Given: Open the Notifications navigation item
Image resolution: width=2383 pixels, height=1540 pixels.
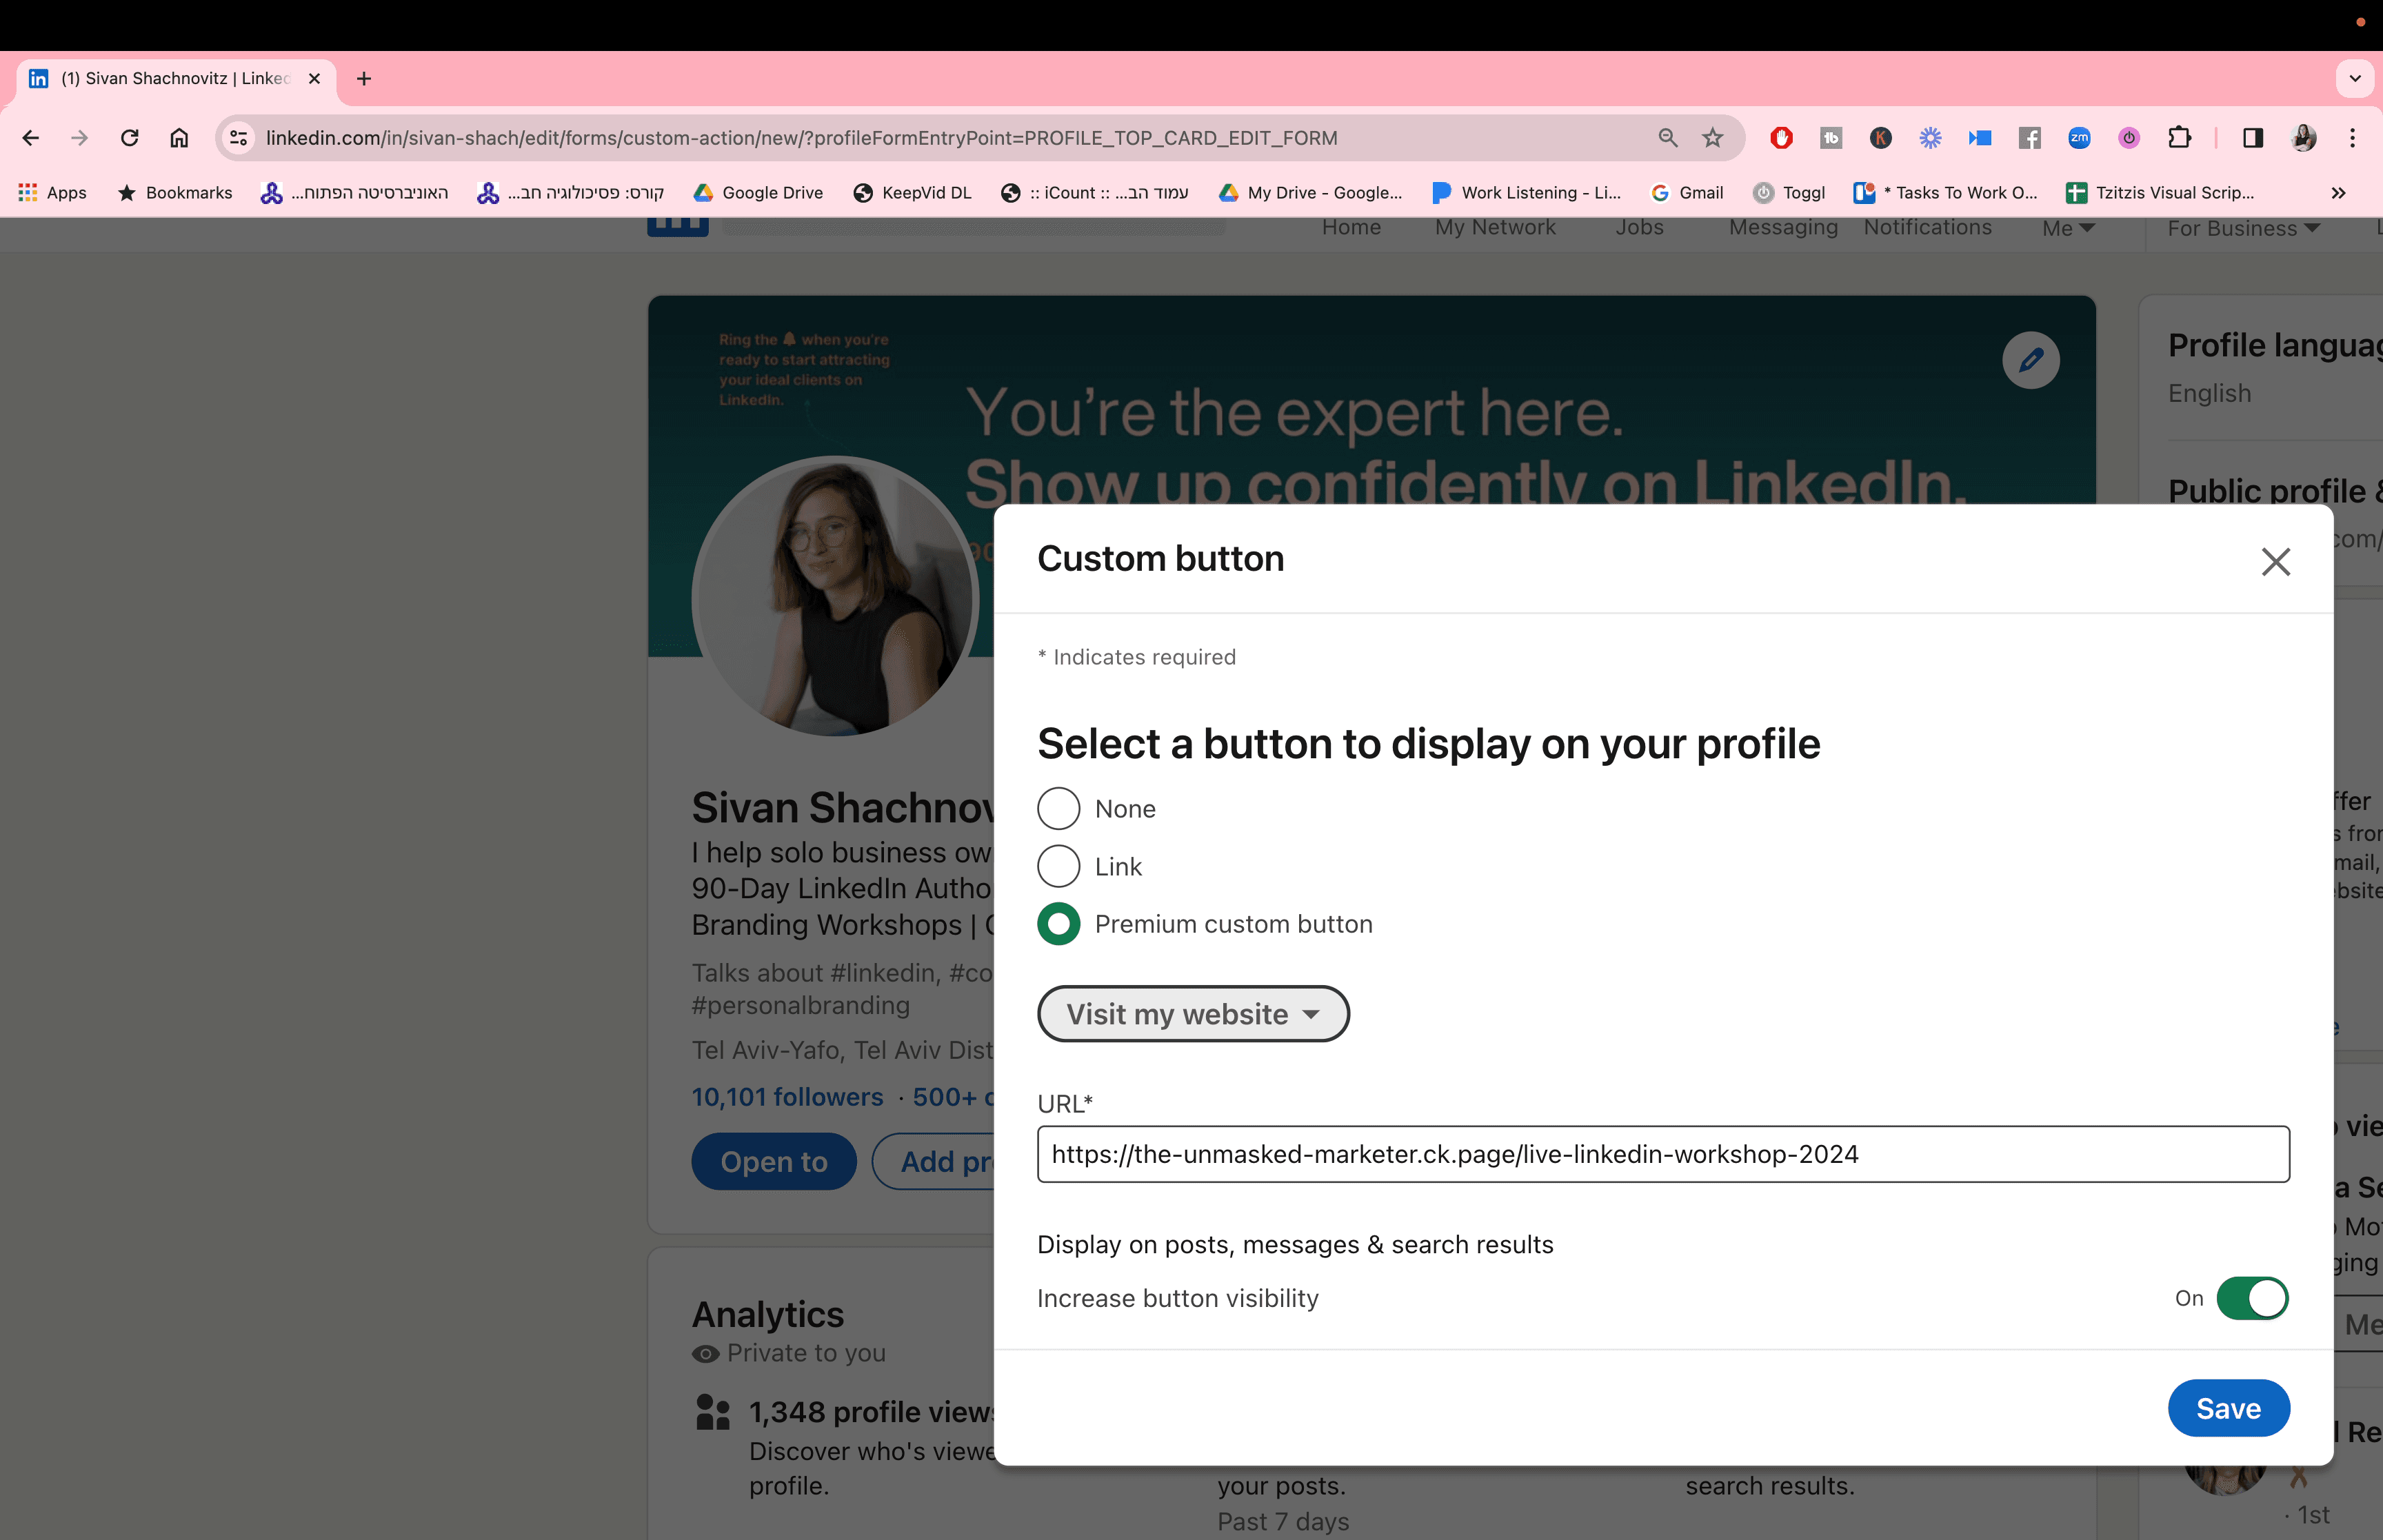Looking at the screenshot, I should tap(1927, 228).
